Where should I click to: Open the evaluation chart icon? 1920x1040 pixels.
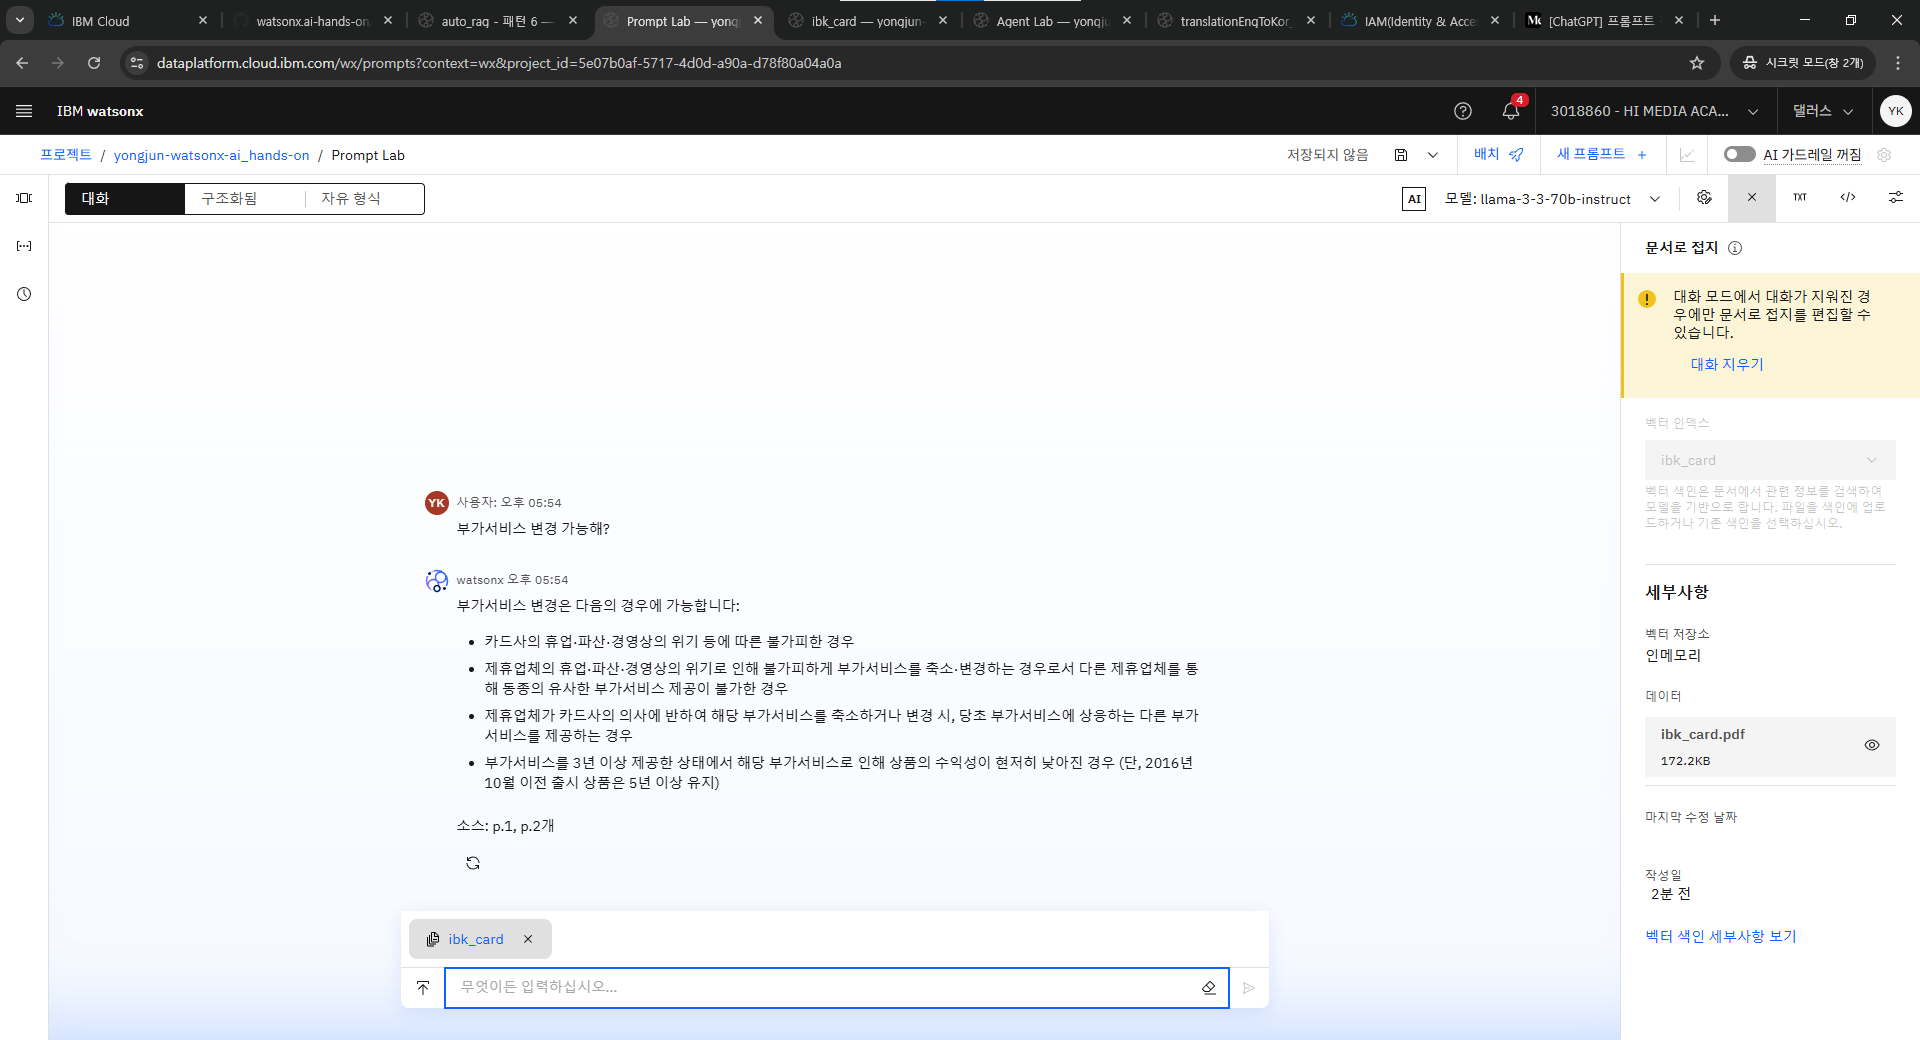point(1687,155)
